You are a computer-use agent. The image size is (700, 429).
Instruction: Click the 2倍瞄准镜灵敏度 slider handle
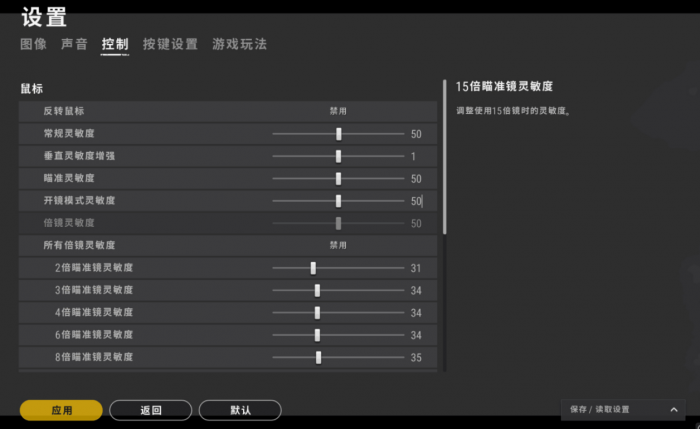[313, 268]
